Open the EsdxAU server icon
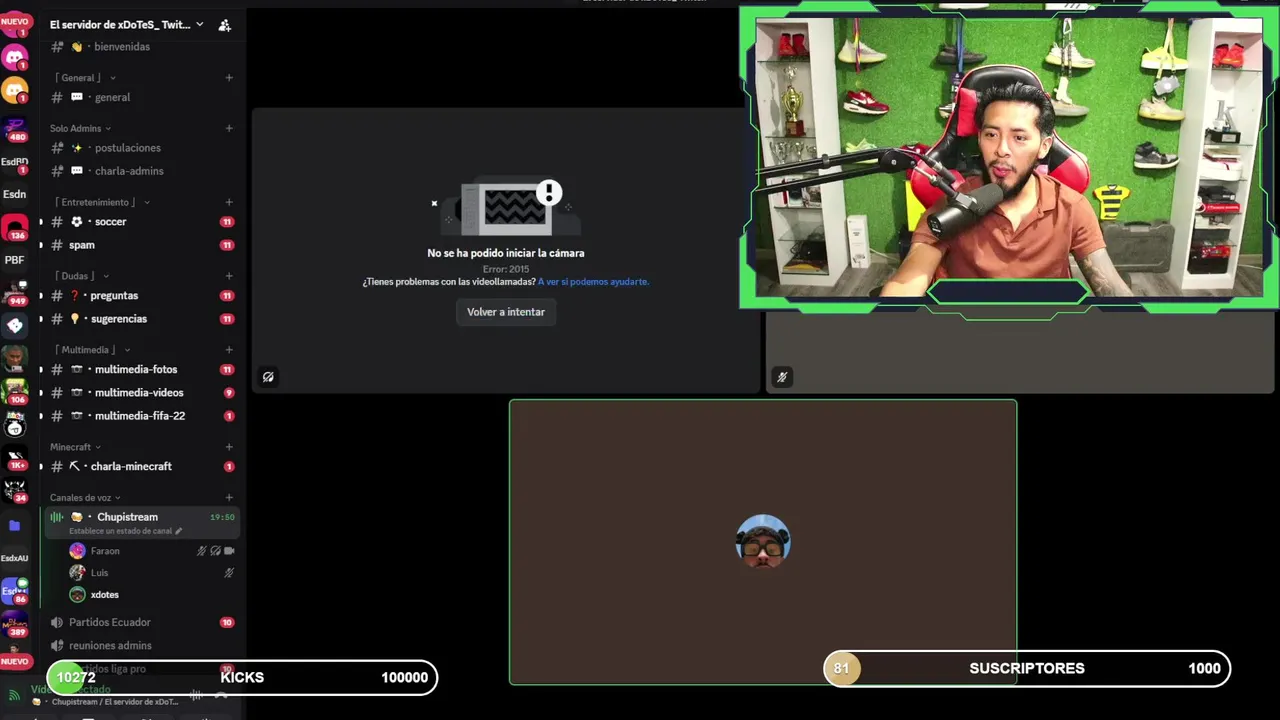This screenshot has height=720, width=1280. coord(15,558)
